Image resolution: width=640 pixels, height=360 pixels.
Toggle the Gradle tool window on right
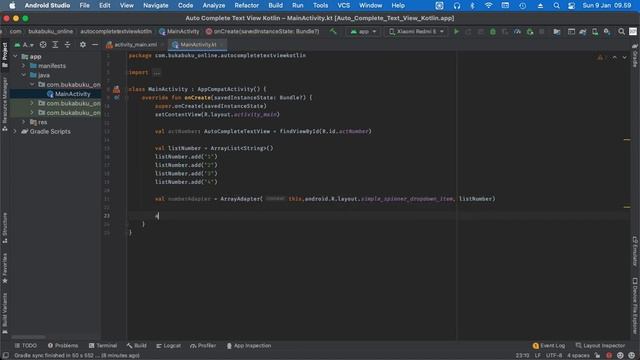point(635,56)
